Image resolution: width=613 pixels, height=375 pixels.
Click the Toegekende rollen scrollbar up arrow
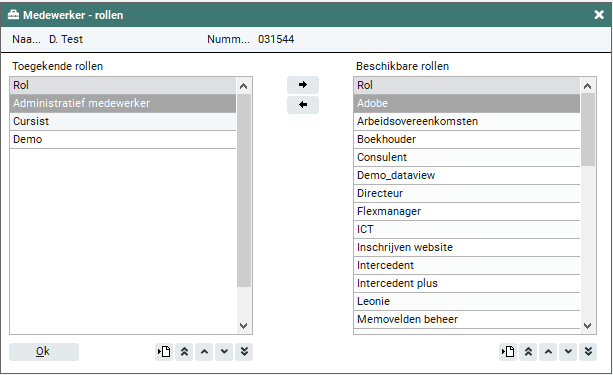coord(244,86)
